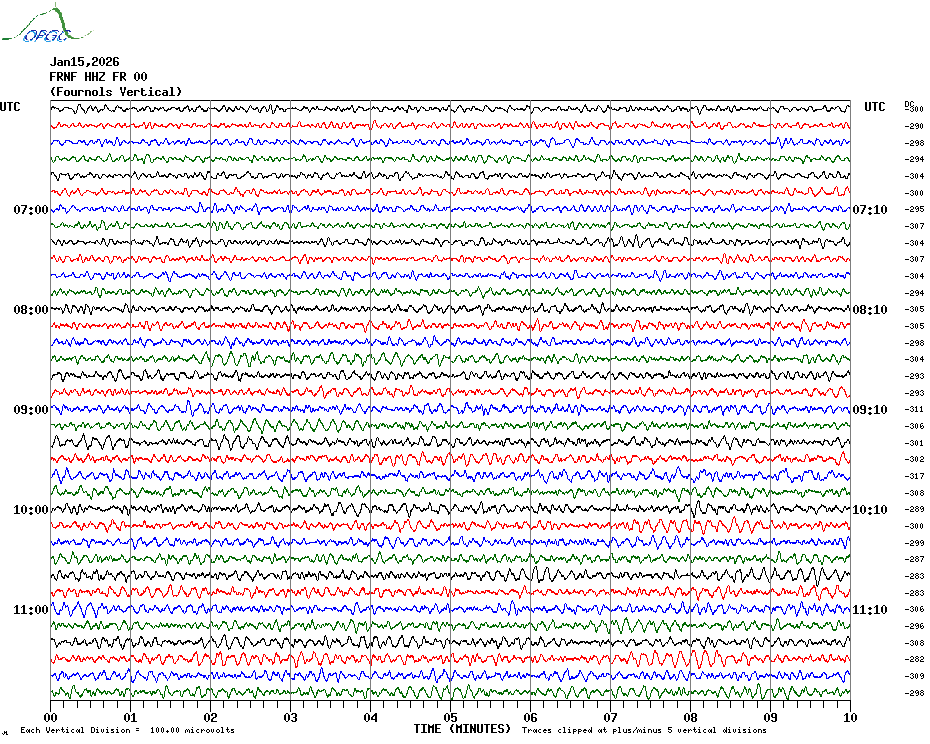
Task: Click minute tick label '00' on x-axis
Action: (50, 718)
